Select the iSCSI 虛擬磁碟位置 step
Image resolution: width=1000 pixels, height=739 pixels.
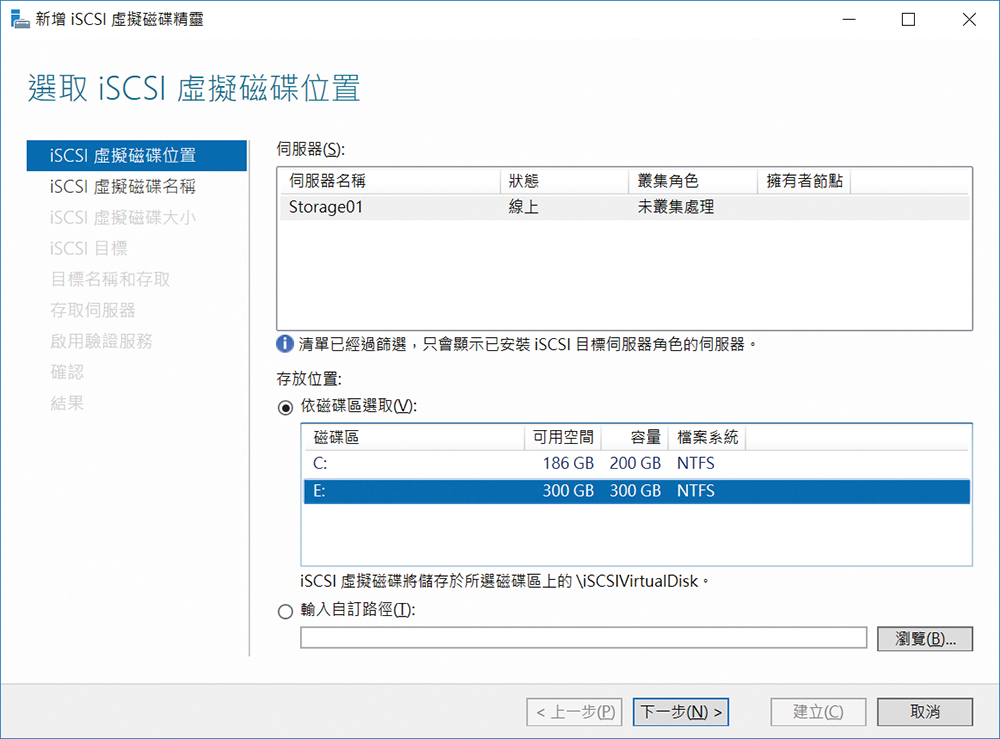[x=122, y=155]
